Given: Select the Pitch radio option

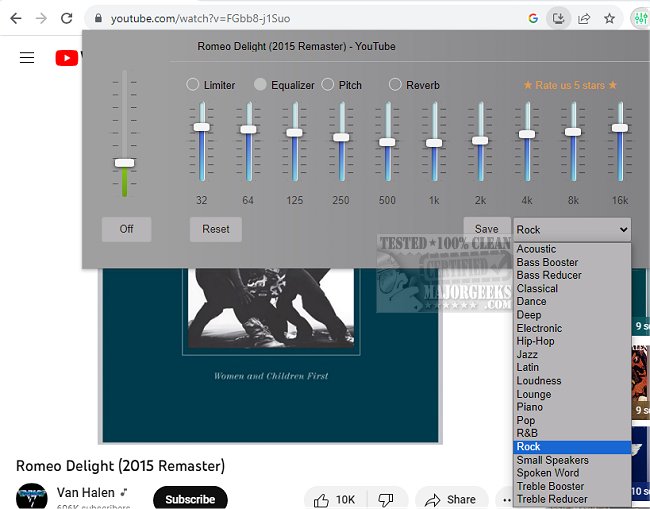Looking at the screenshot, I should (327, 85).
